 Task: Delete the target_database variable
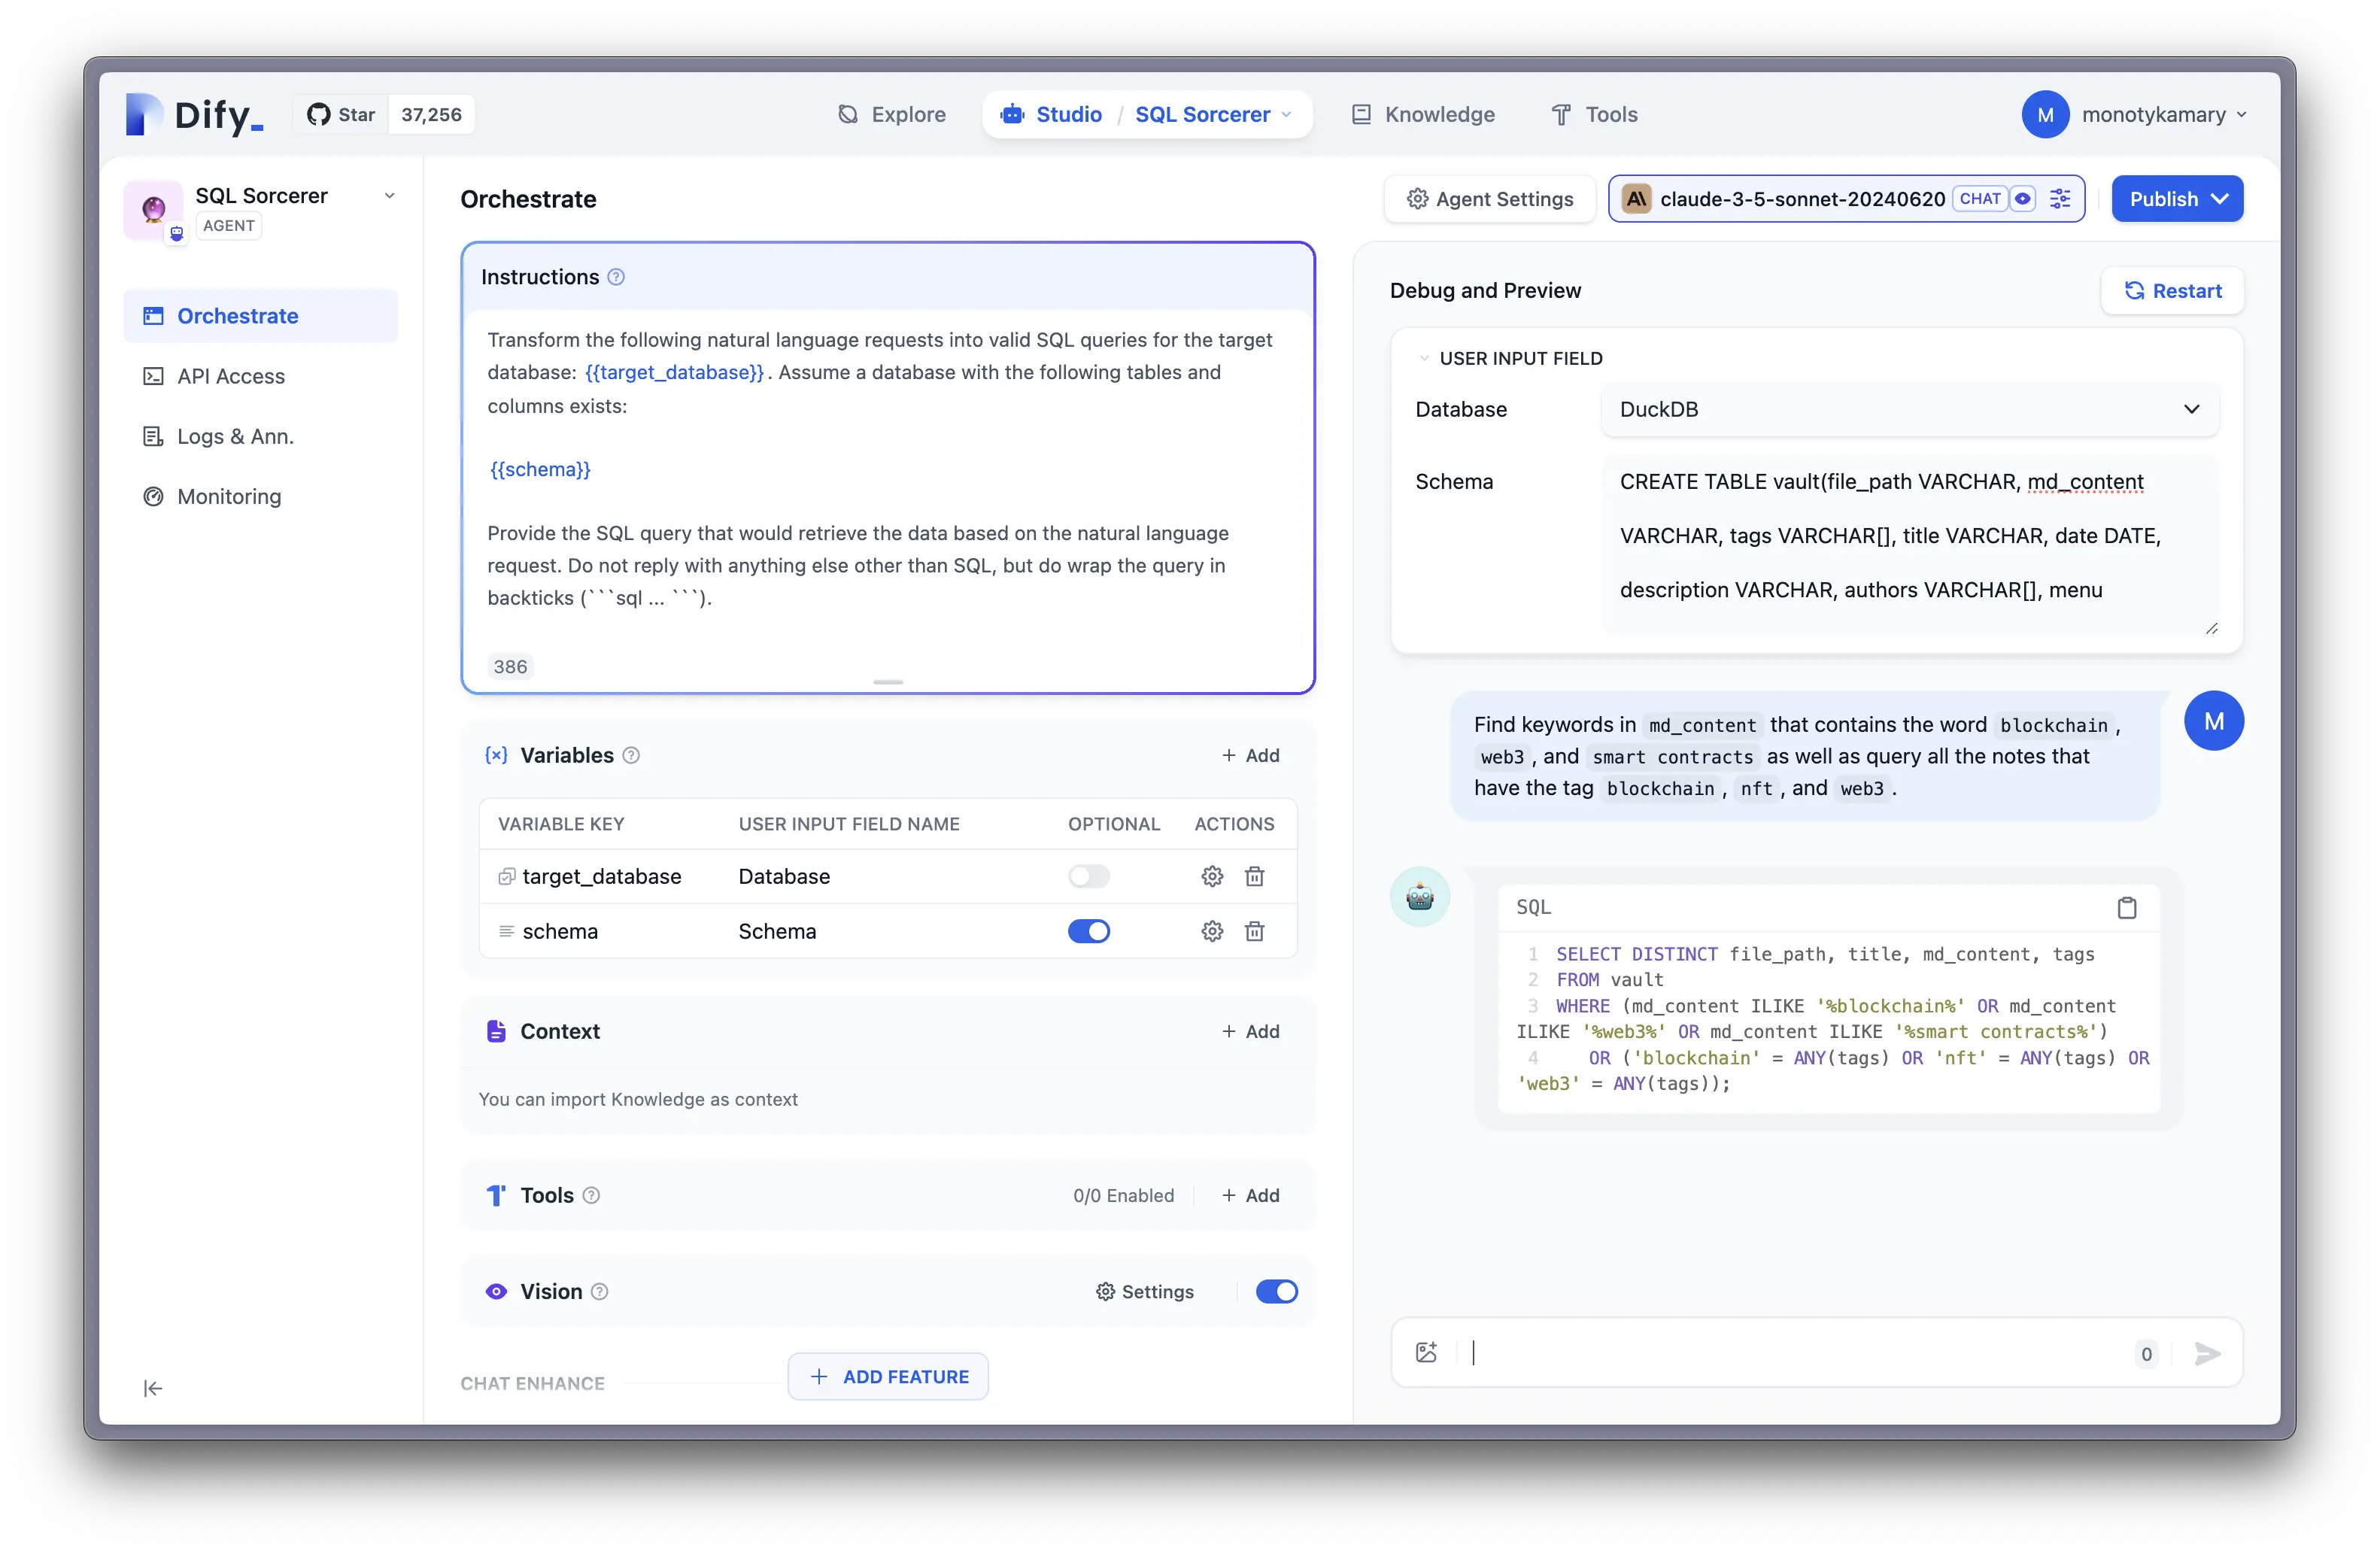[1254, 876]
